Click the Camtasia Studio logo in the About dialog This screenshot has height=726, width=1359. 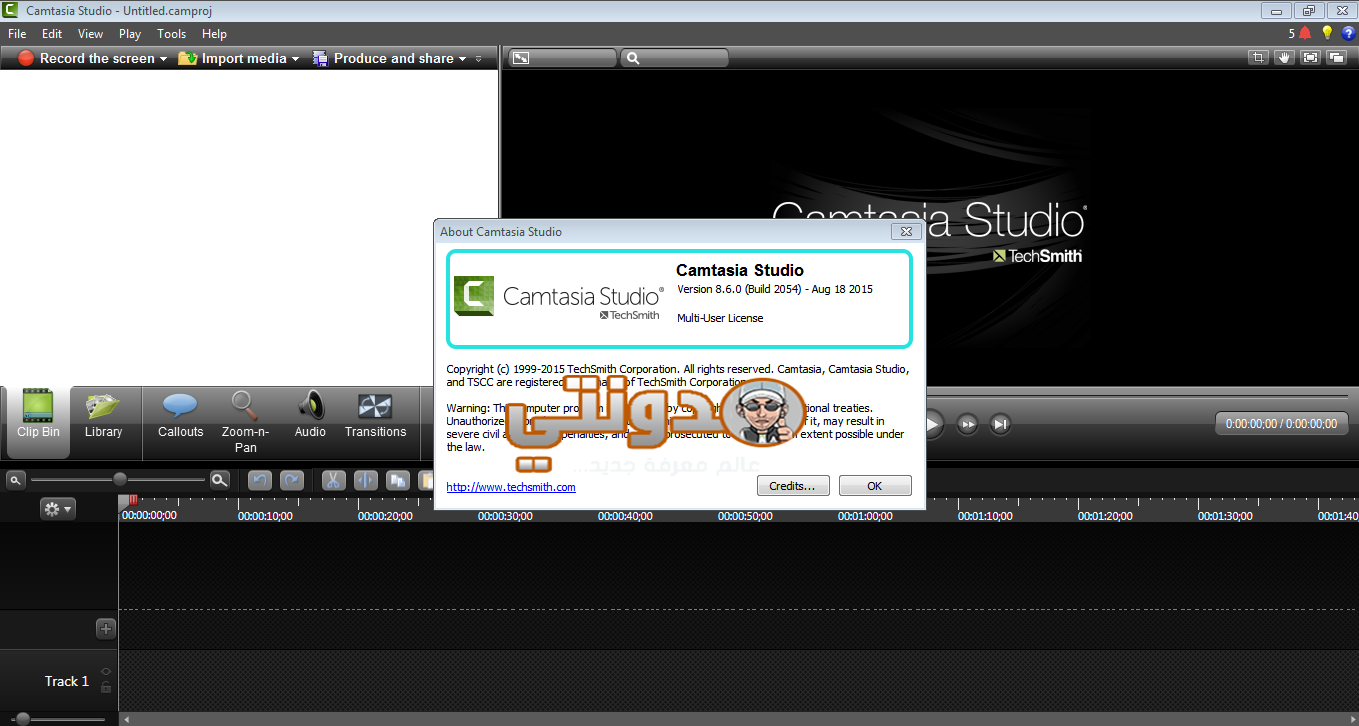point(559,297)
